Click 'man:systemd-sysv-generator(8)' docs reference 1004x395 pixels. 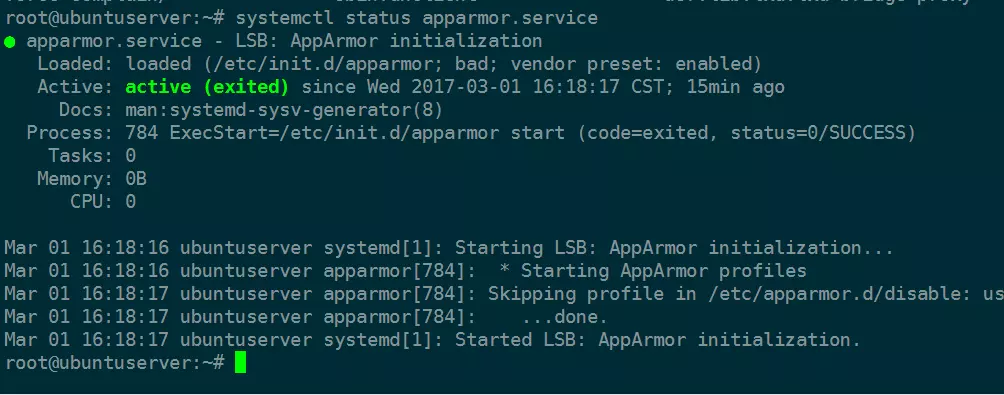point(284,110)
